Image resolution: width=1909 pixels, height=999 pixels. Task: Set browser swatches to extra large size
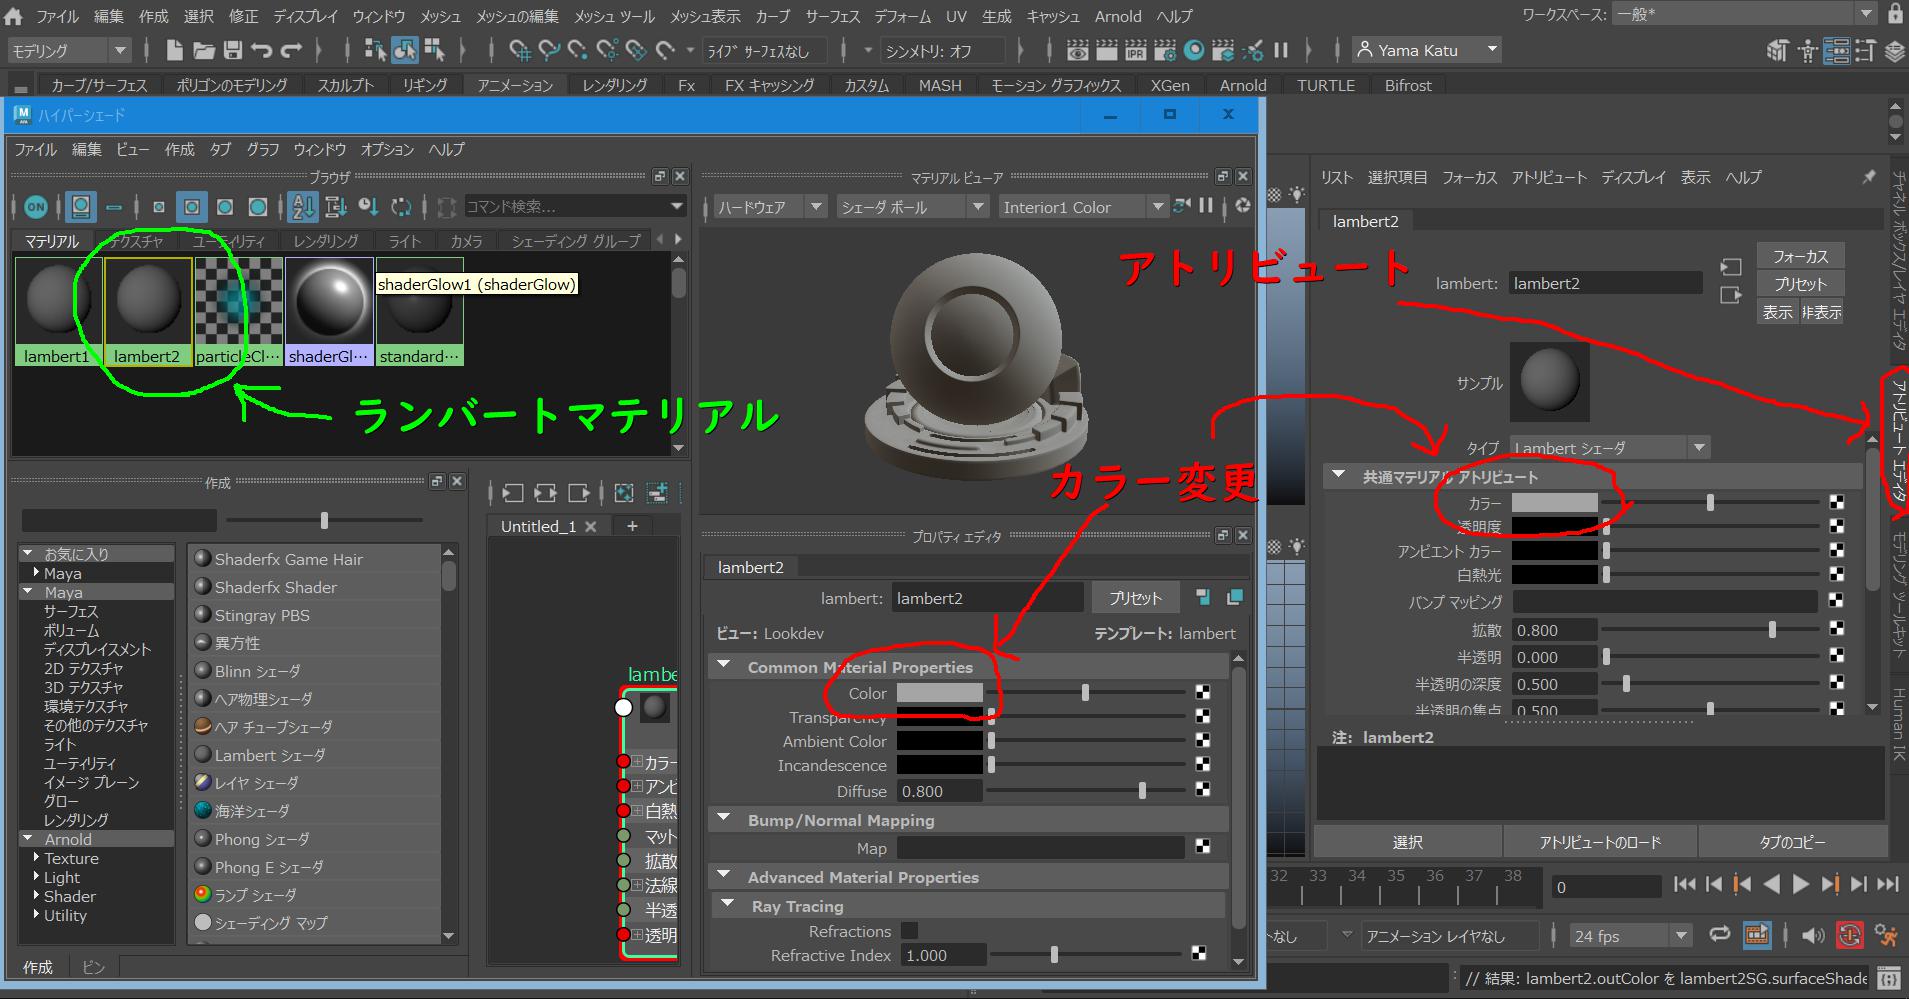point(258,207)
